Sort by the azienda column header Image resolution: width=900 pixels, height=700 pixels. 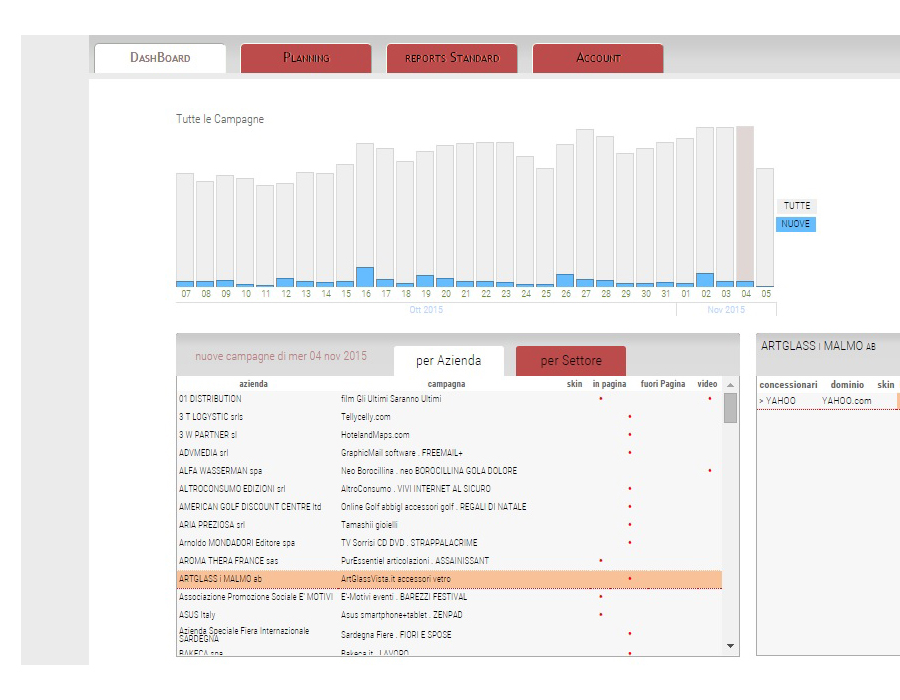(253, 384)
